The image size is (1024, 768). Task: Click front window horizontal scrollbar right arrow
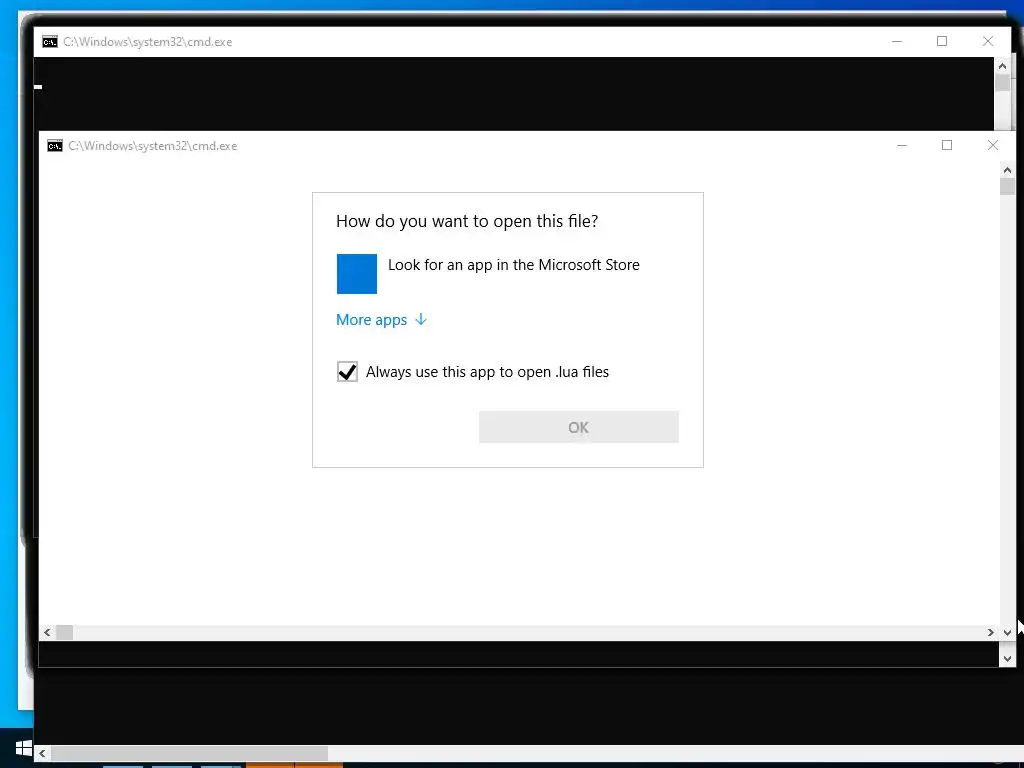point(991,632)
